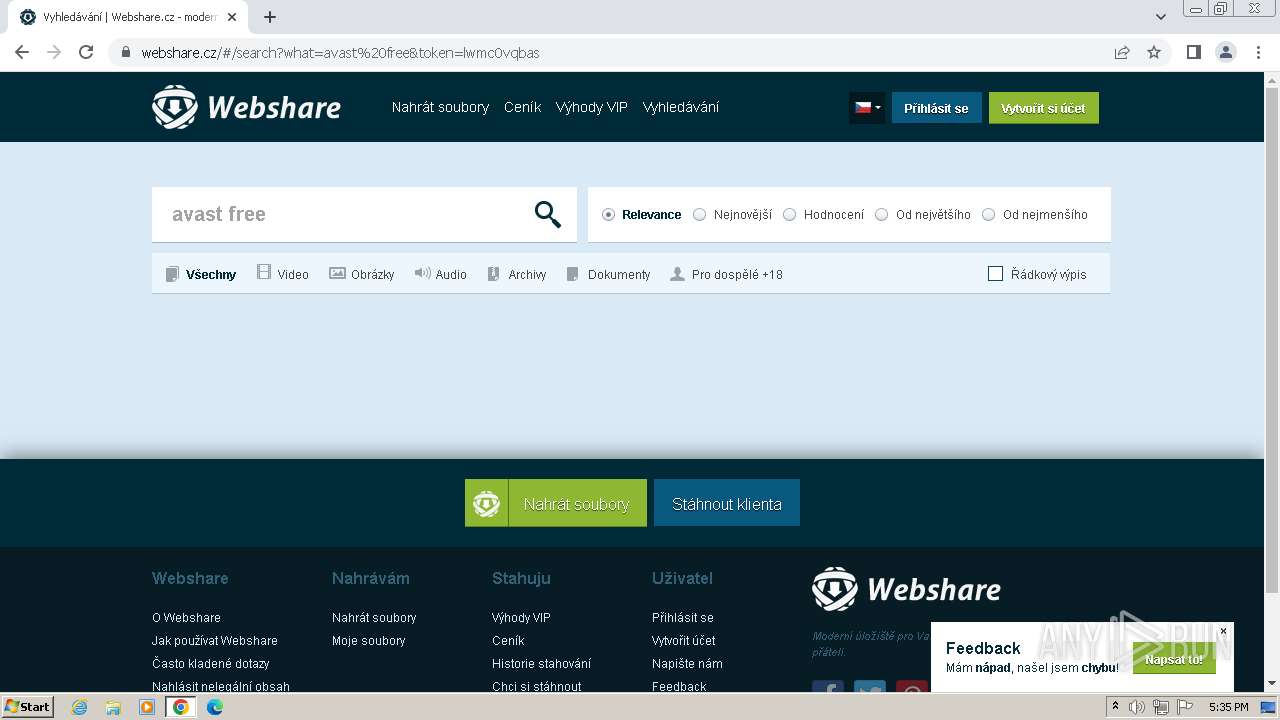Open O Webshare footer link
Screen dimensions: 1280x720
tap(186, 618)
